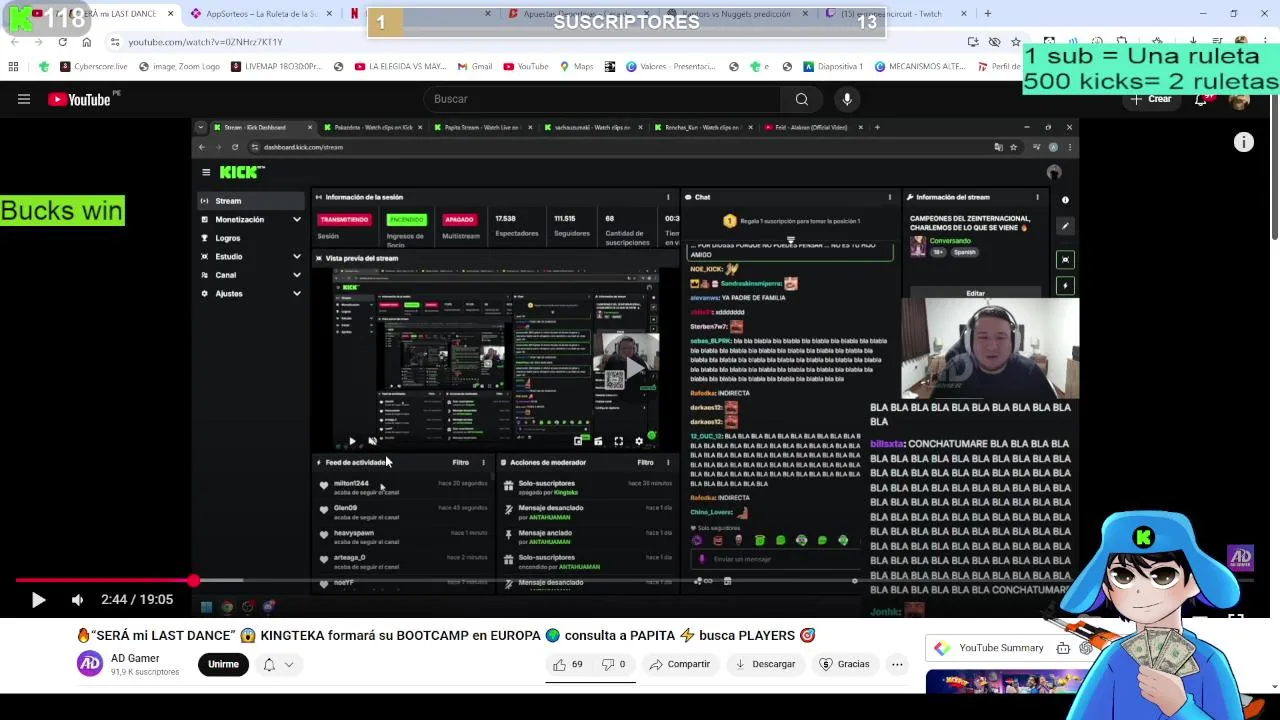Expand Monetización in Kick sidebar

click(251, 220)
